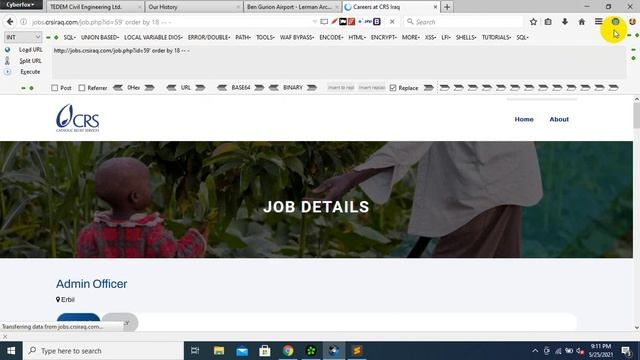Click the 0Hex decode left arrow
Screen dimensions: 640x360
click(118, 87)
